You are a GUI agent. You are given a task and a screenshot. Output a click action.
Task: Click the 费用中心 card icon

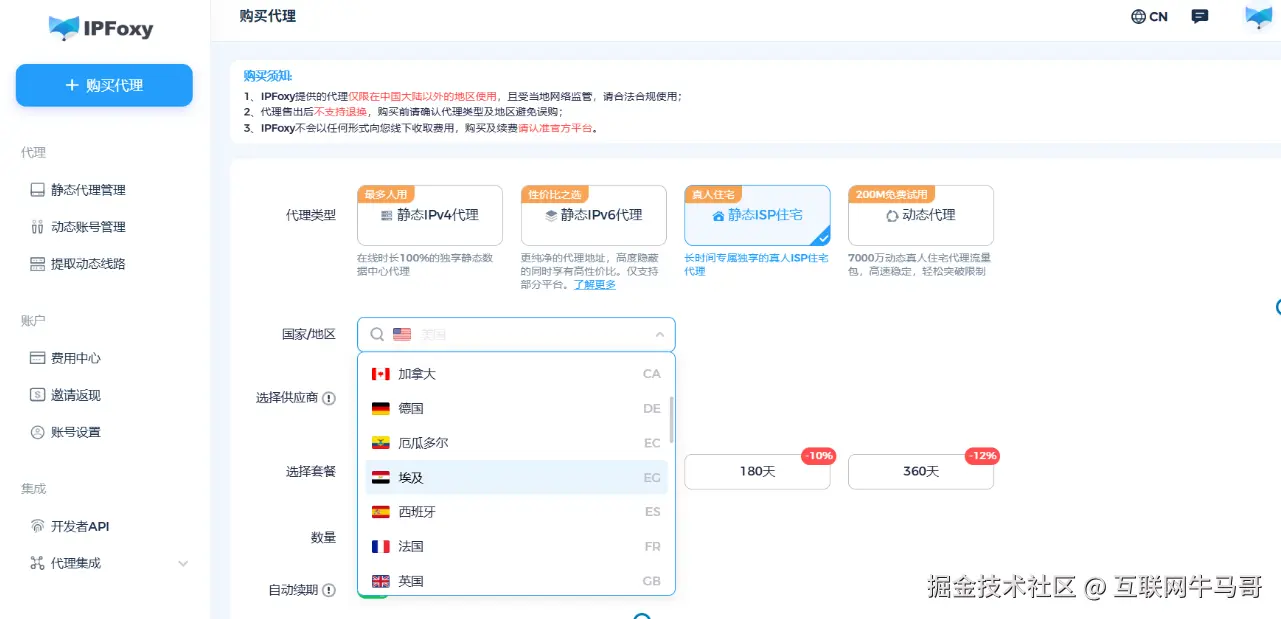[x=37, y=358]
